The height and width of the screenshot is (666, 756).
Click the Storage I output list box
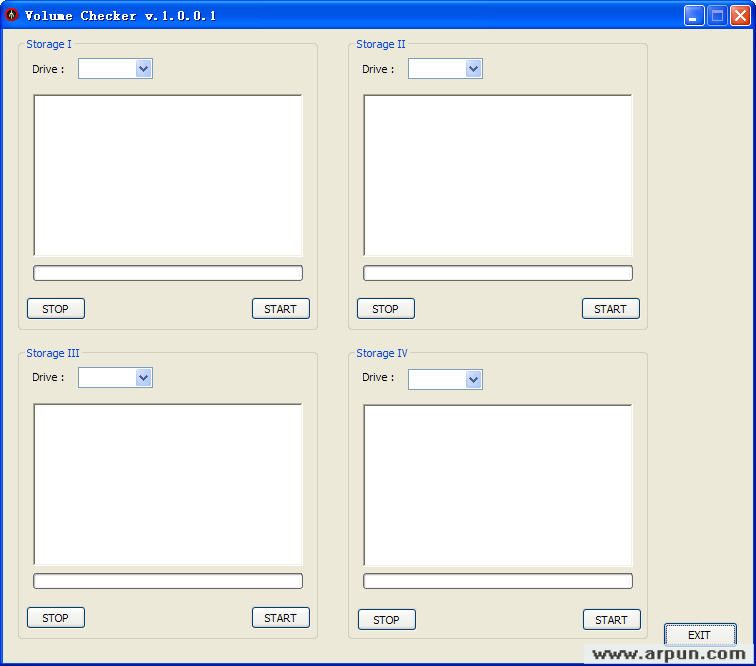click(168, 176)
